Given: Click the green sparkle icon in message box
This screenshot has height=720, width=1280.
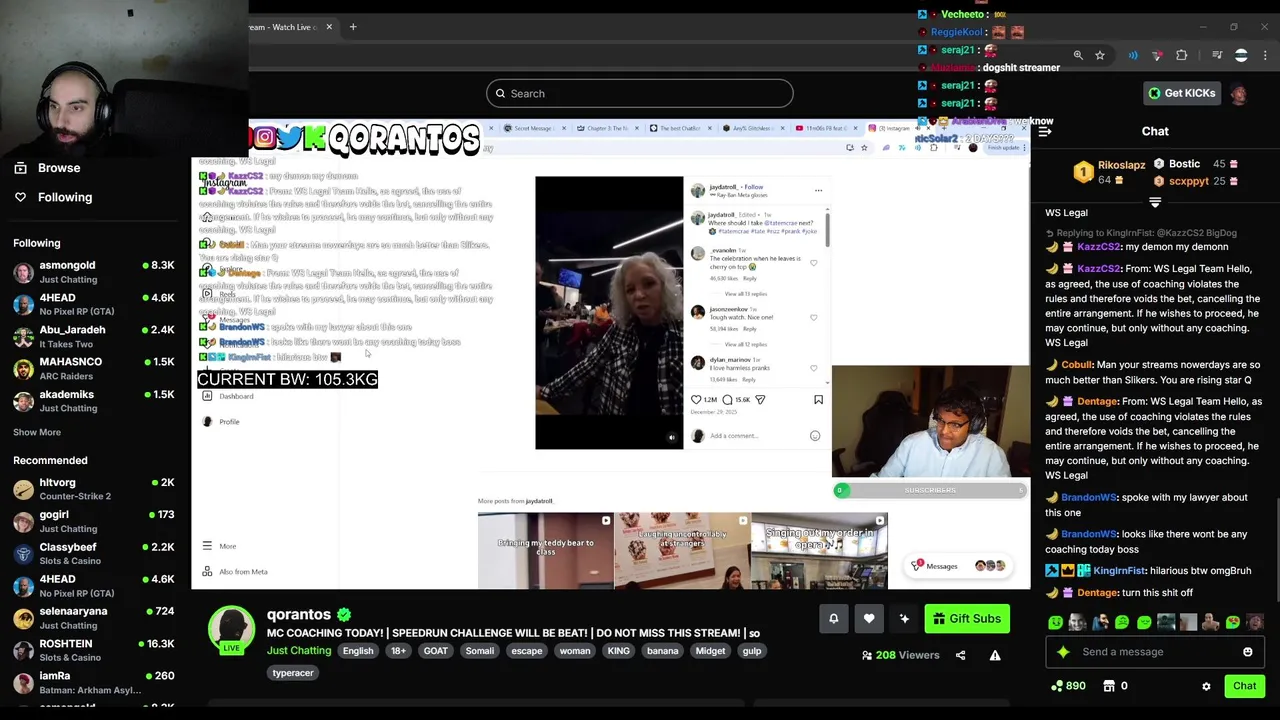Looking at the screenshot, I should coord(1063,652).
